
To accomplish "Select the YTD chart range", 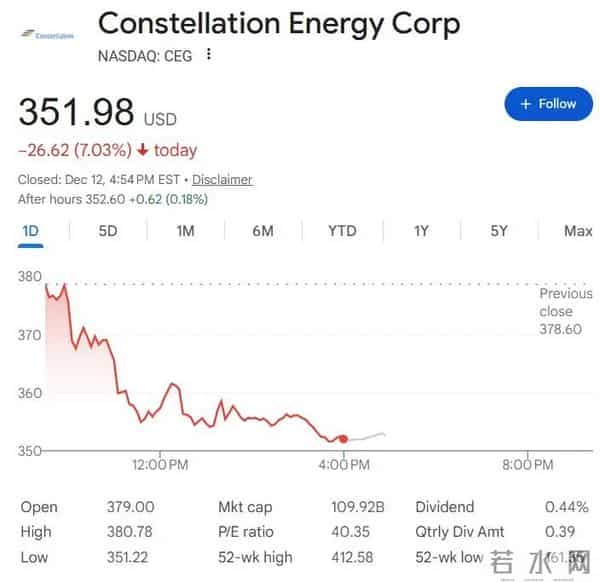I will [342, 231].
